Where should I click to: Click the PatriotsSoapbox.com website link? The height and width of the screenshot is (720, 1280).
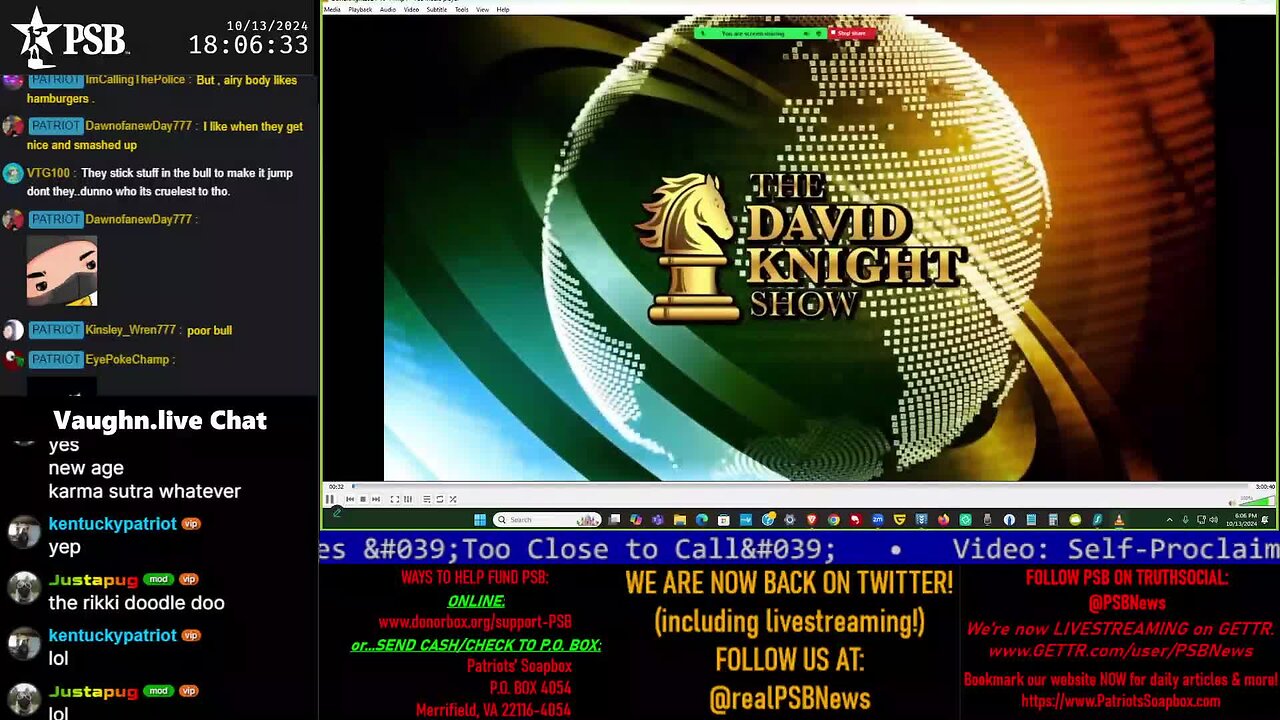(1120, 701)
